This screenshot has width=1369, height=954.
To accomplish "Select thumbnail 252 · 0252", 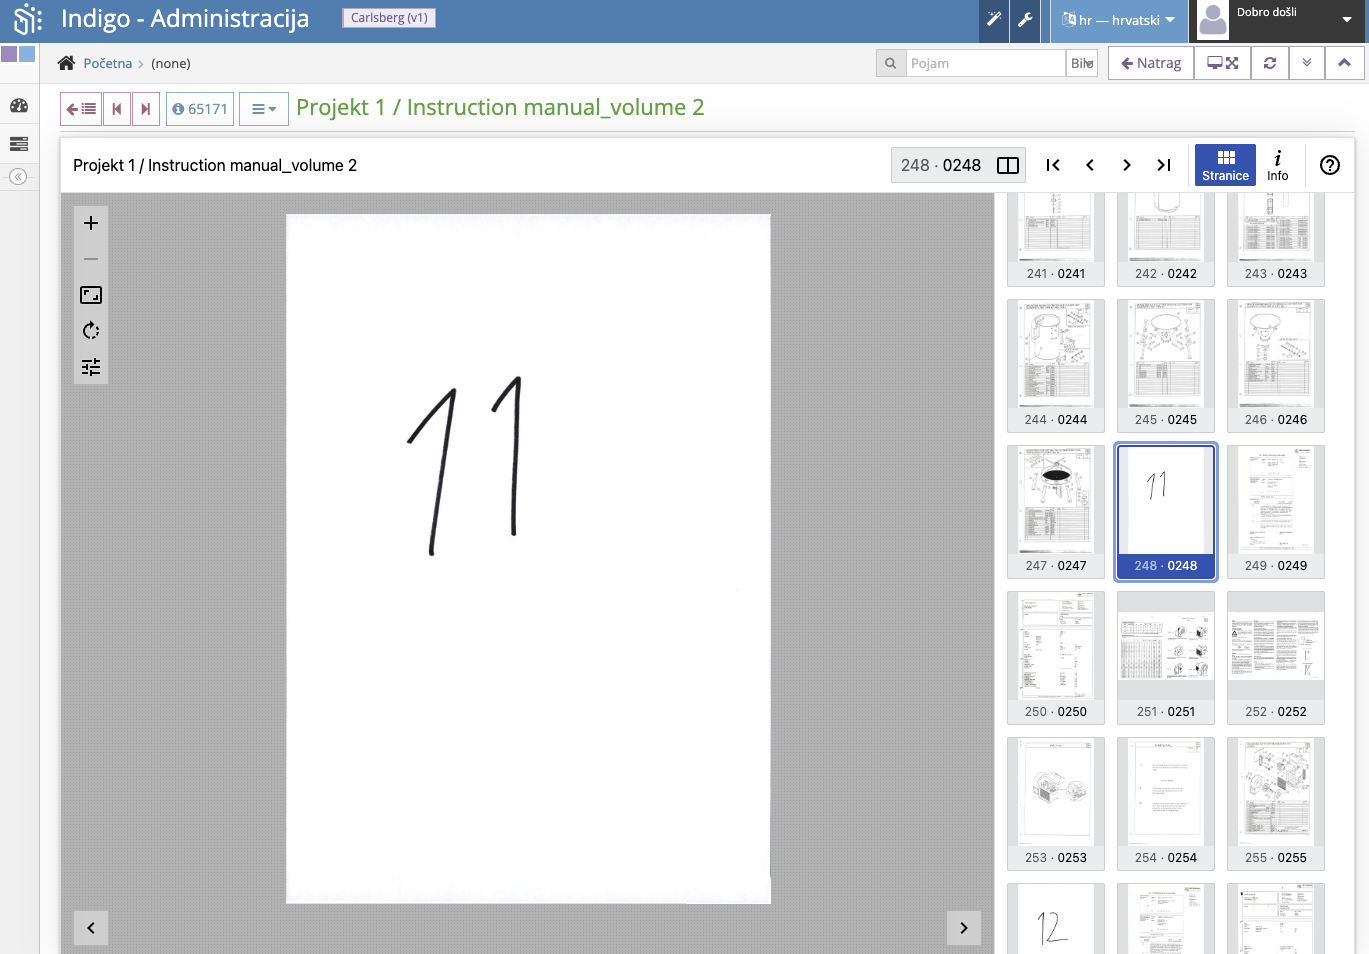I will click(x=1276, y=658).
